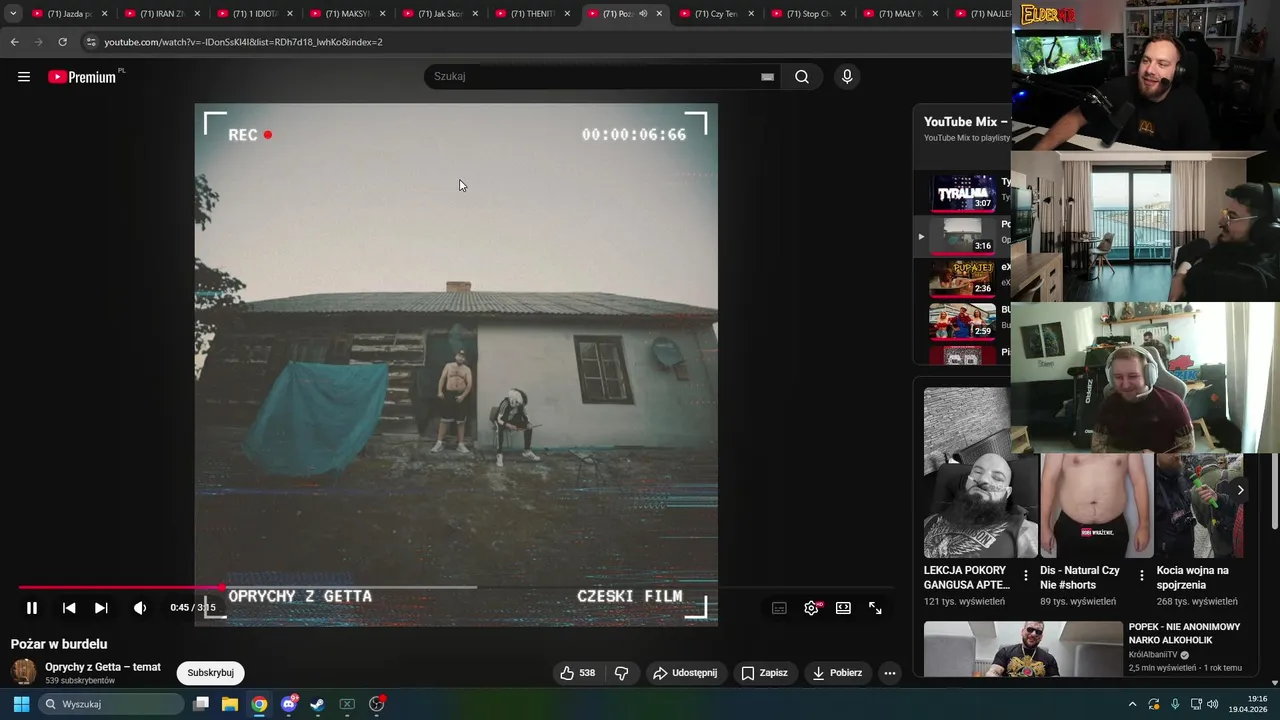The image size is (1280, 720).
Task: Open the on-screen keyboard in search box
Action: point(767,77)
